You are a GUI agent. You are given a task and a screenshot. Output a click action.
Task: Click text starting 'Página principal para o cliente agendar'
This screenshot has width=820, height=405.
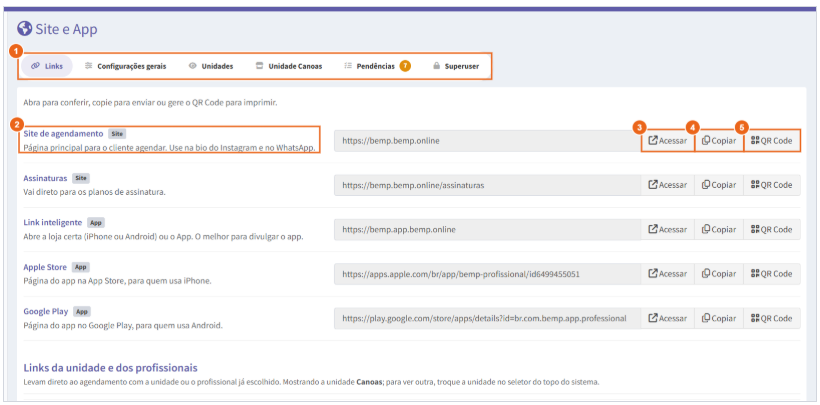(170, 148)
